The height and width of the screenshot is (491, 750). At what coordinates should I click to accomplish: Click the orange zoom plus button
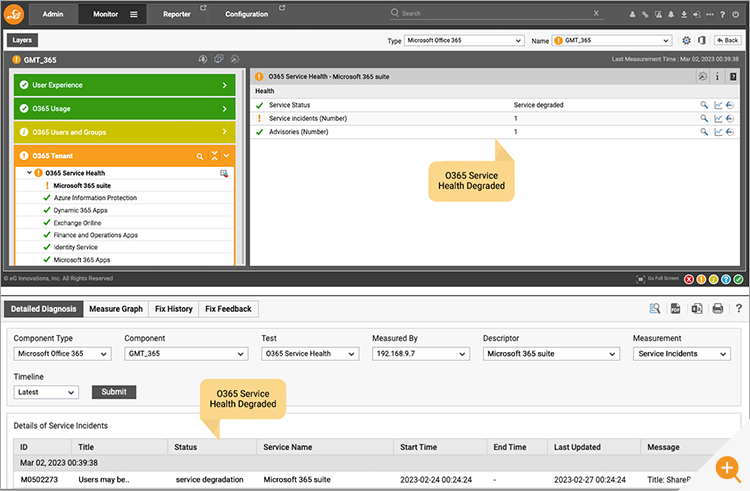pos(728,469)
